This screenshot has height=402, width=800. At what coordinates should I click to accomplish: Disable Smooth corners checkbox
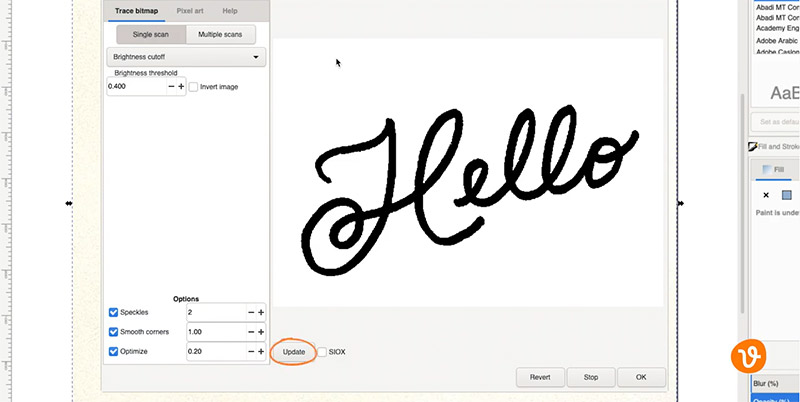(x=113, y=332)
